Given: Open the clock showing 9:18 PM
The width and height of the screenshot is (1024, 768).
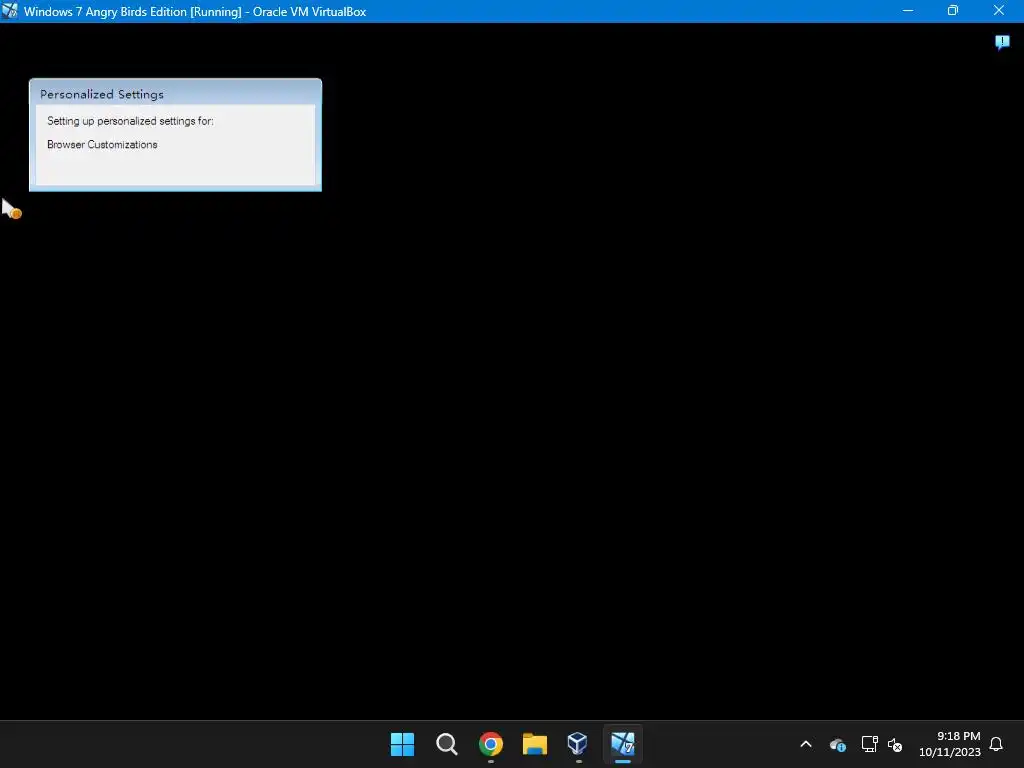Looking at the screenshot, I should coord(950,744).
